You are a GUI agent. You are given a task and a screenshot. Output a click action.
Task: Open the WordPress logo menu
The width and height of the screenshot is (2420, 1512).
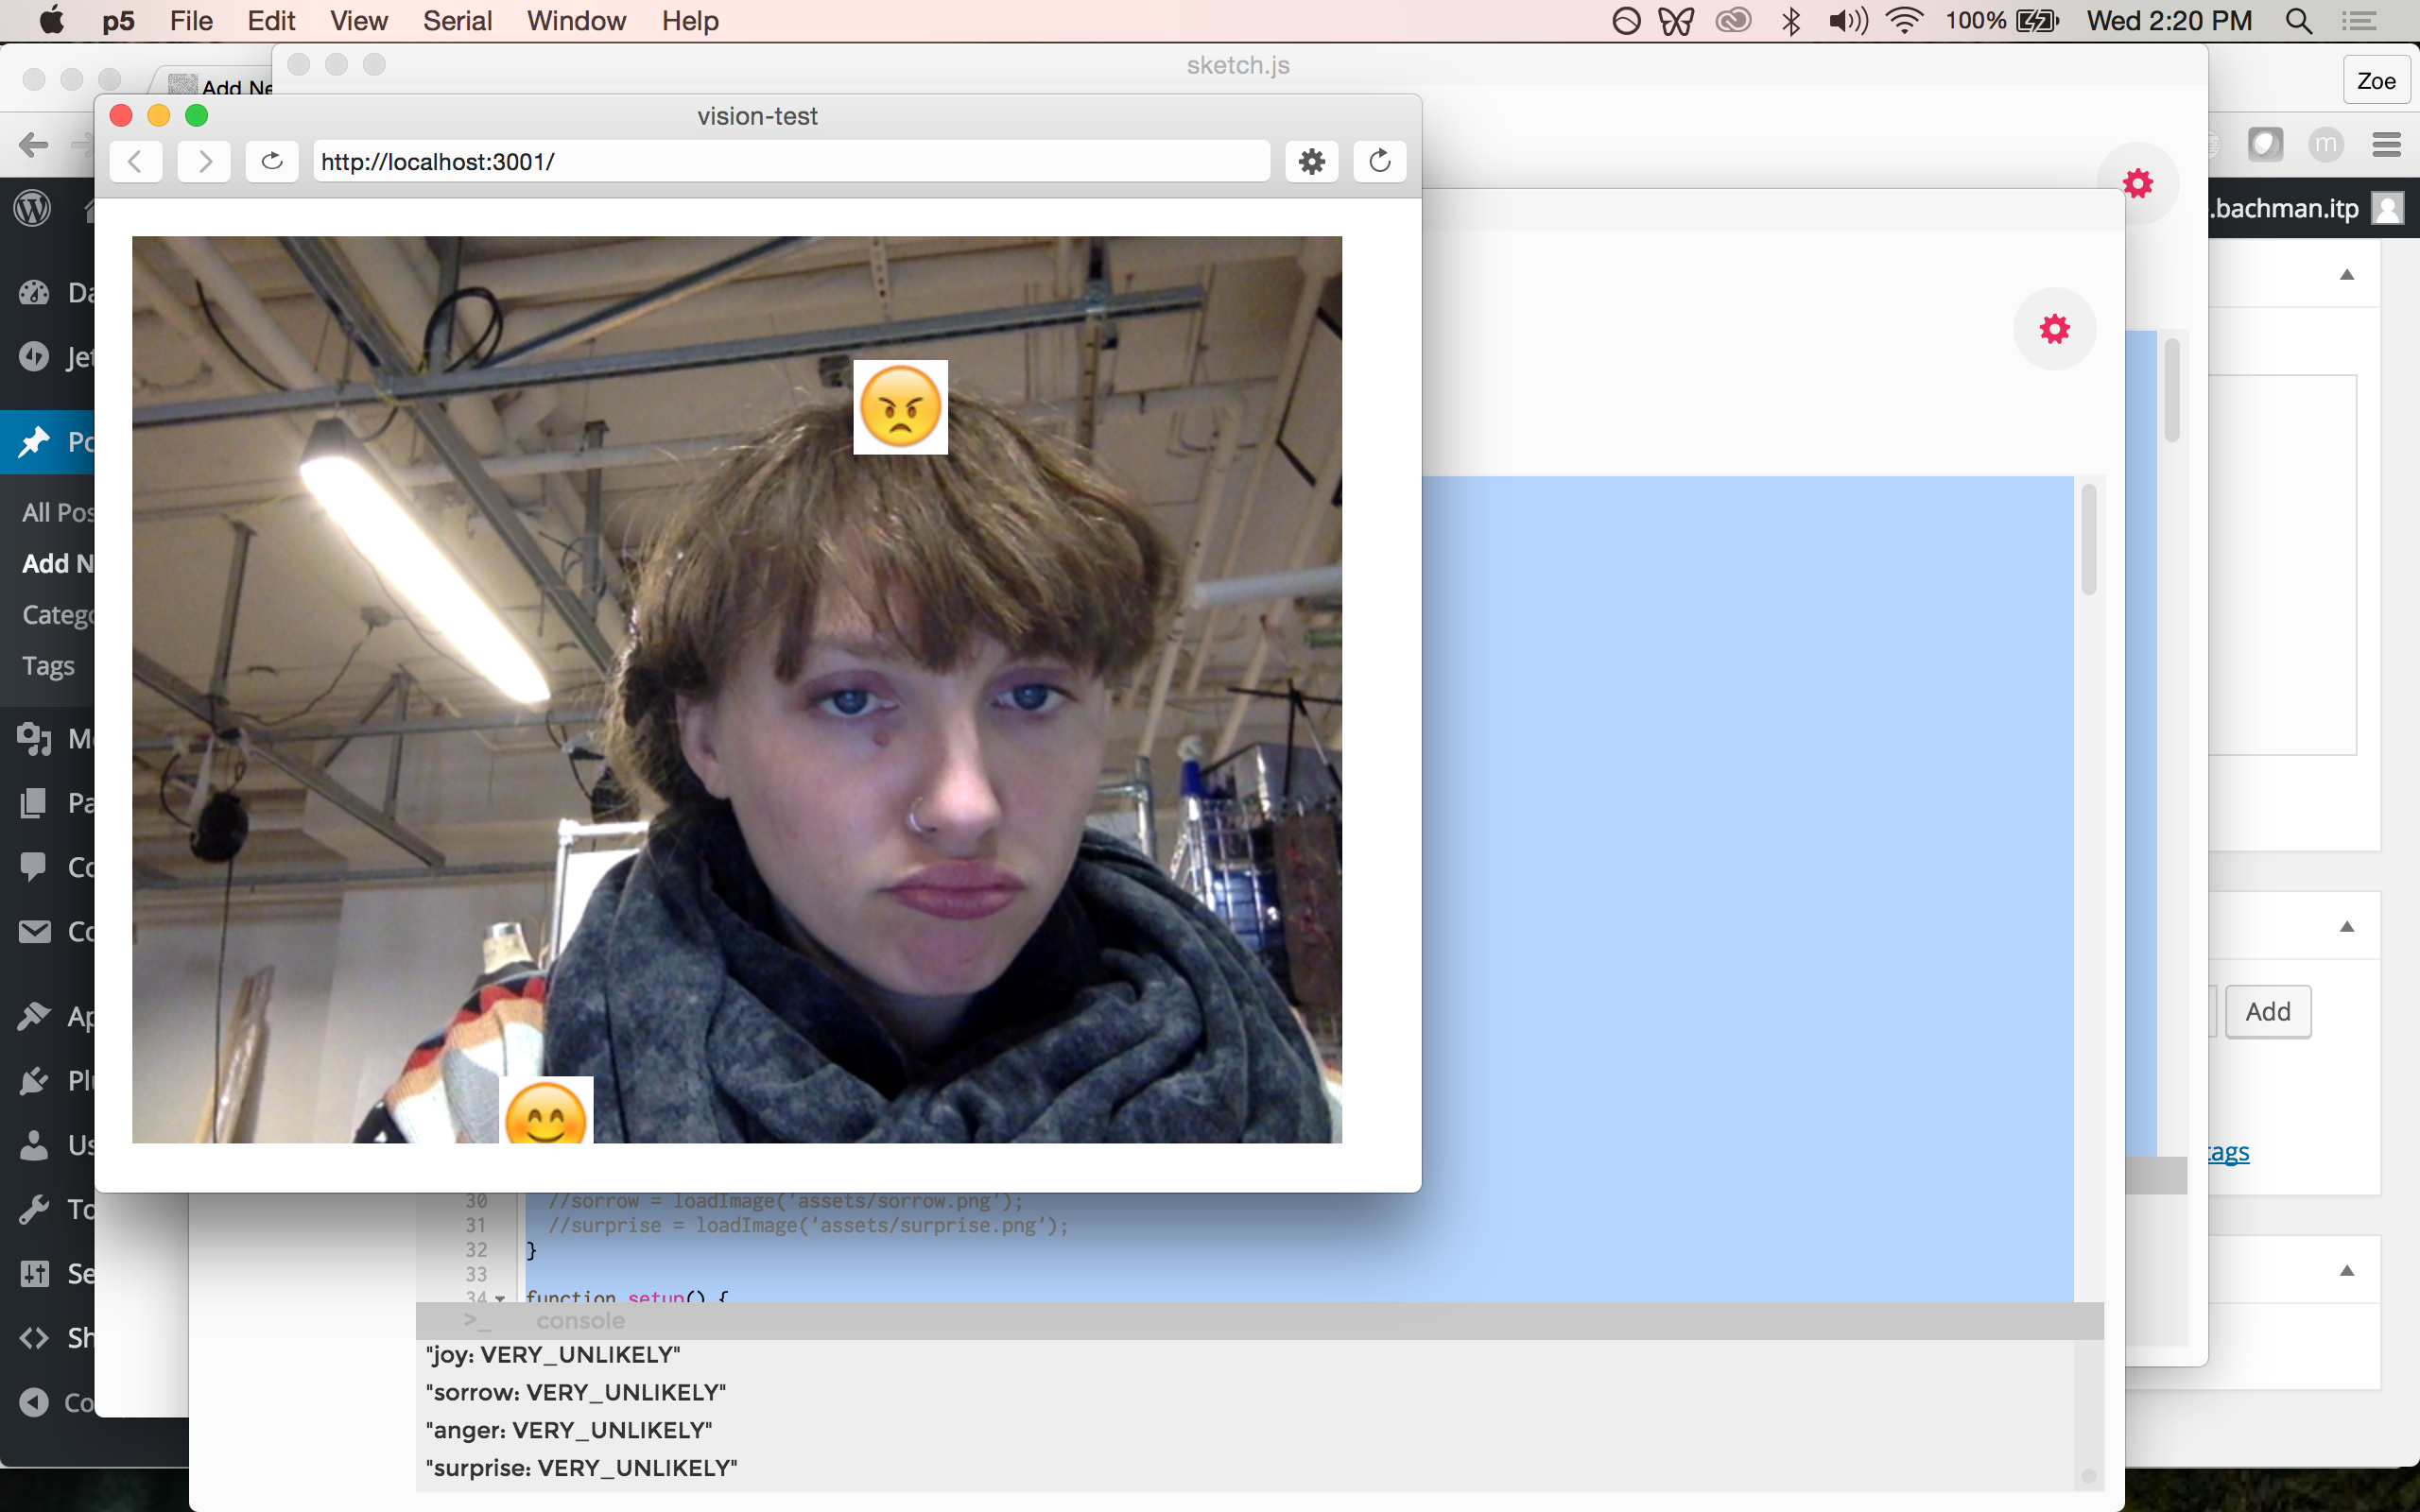coord(33,208)
